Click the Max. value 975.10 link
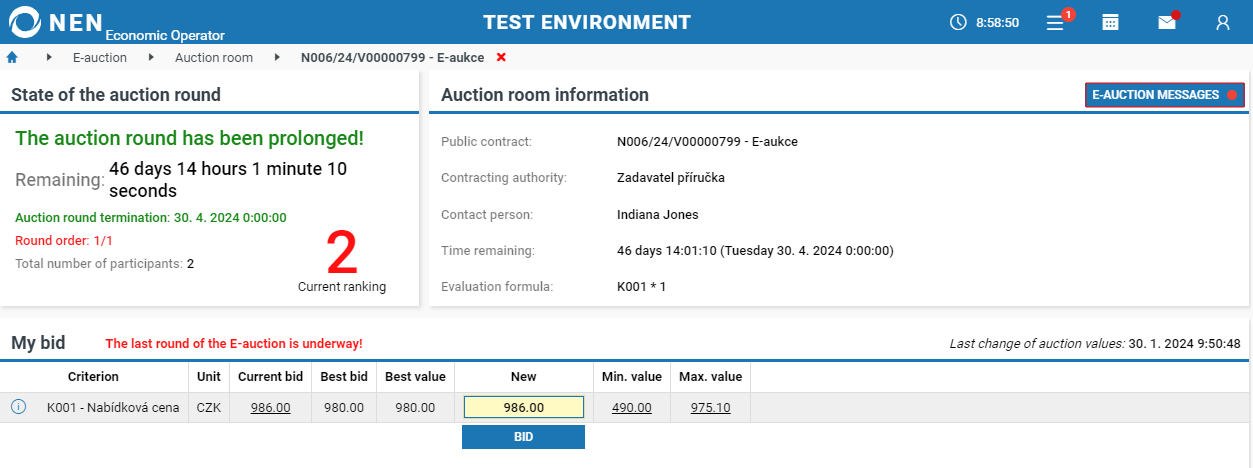This screenshot has width=1253, height=468. tap(710, 407)
